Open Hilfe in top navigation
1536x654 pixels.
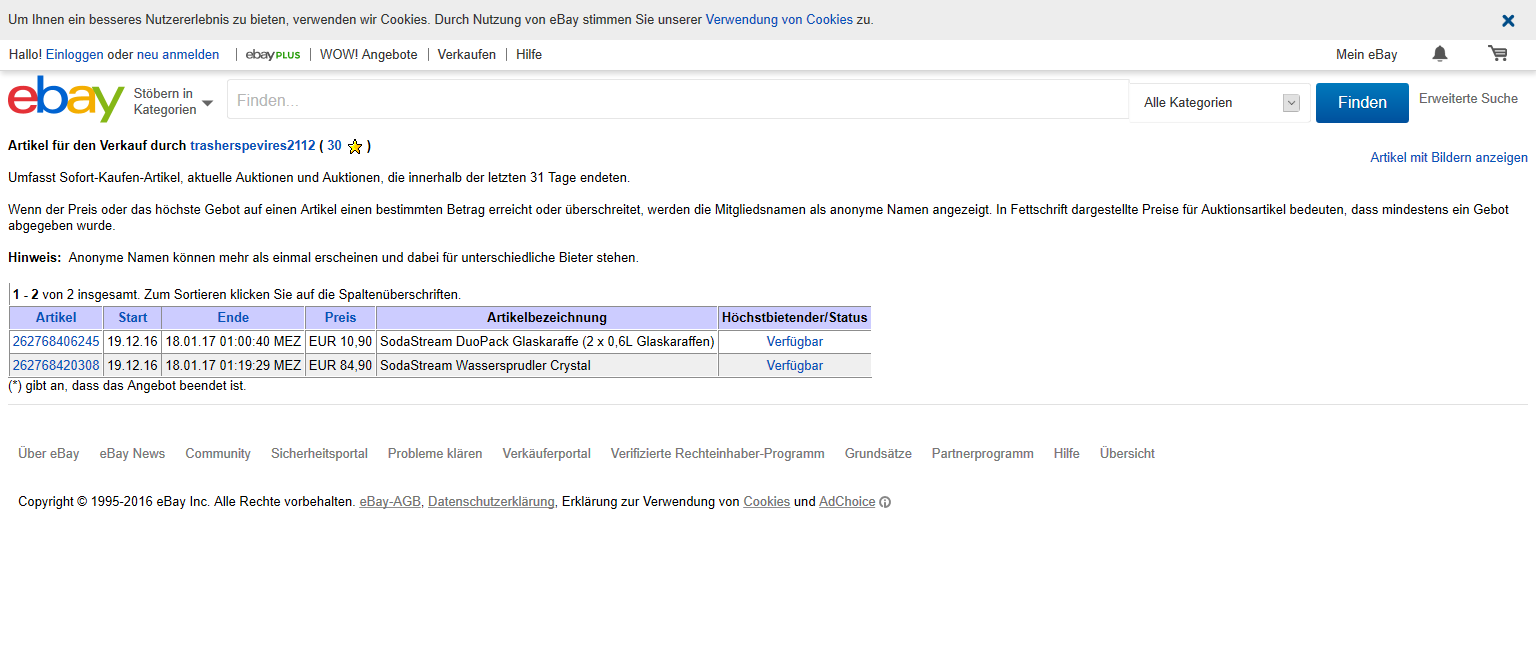pos(529,55)
